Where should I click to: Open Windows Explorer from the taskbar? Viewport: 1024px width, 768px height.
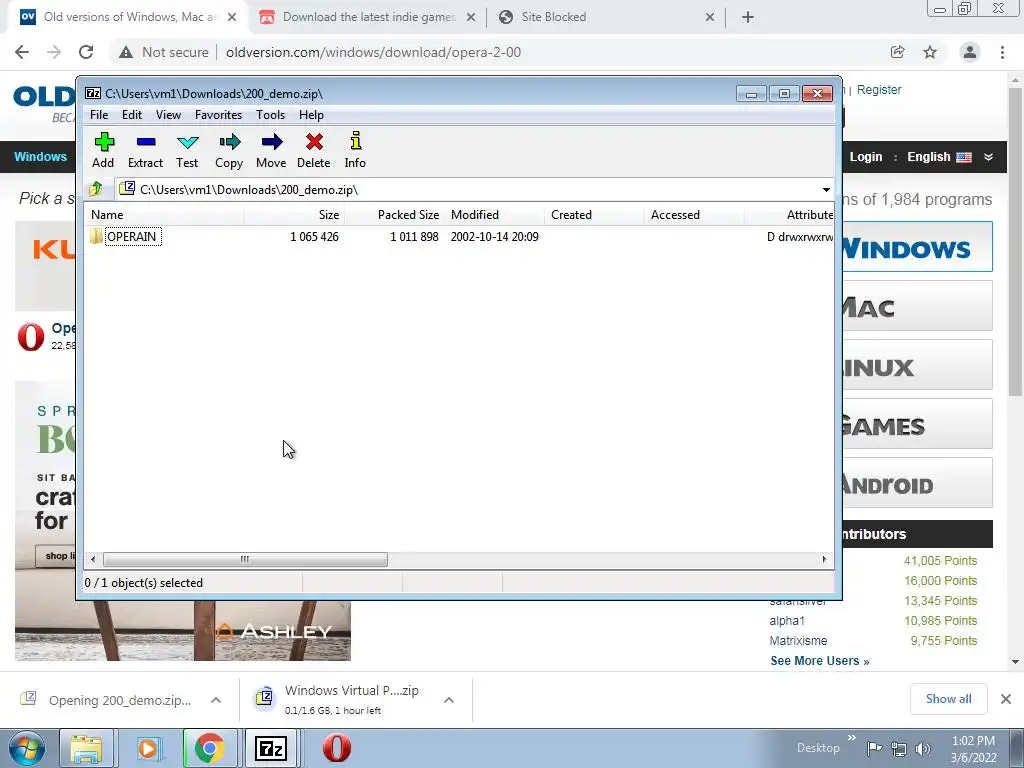coord(87,748)
